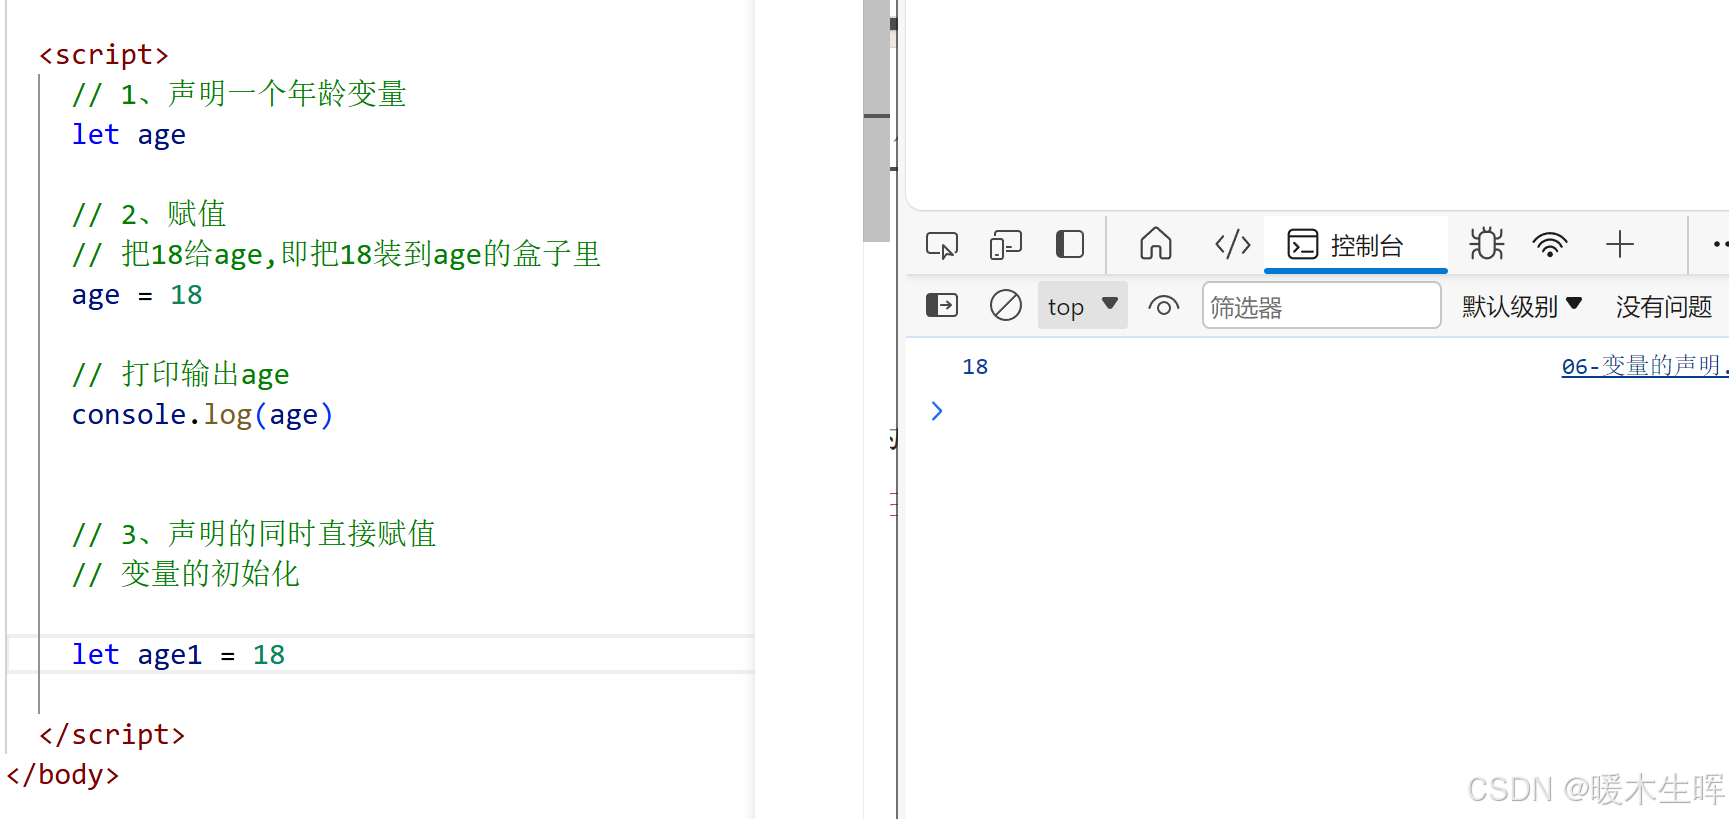Viewport: 1729px width, 819px height.
Task: Click the line 'let age'
Action: [129, 135]
